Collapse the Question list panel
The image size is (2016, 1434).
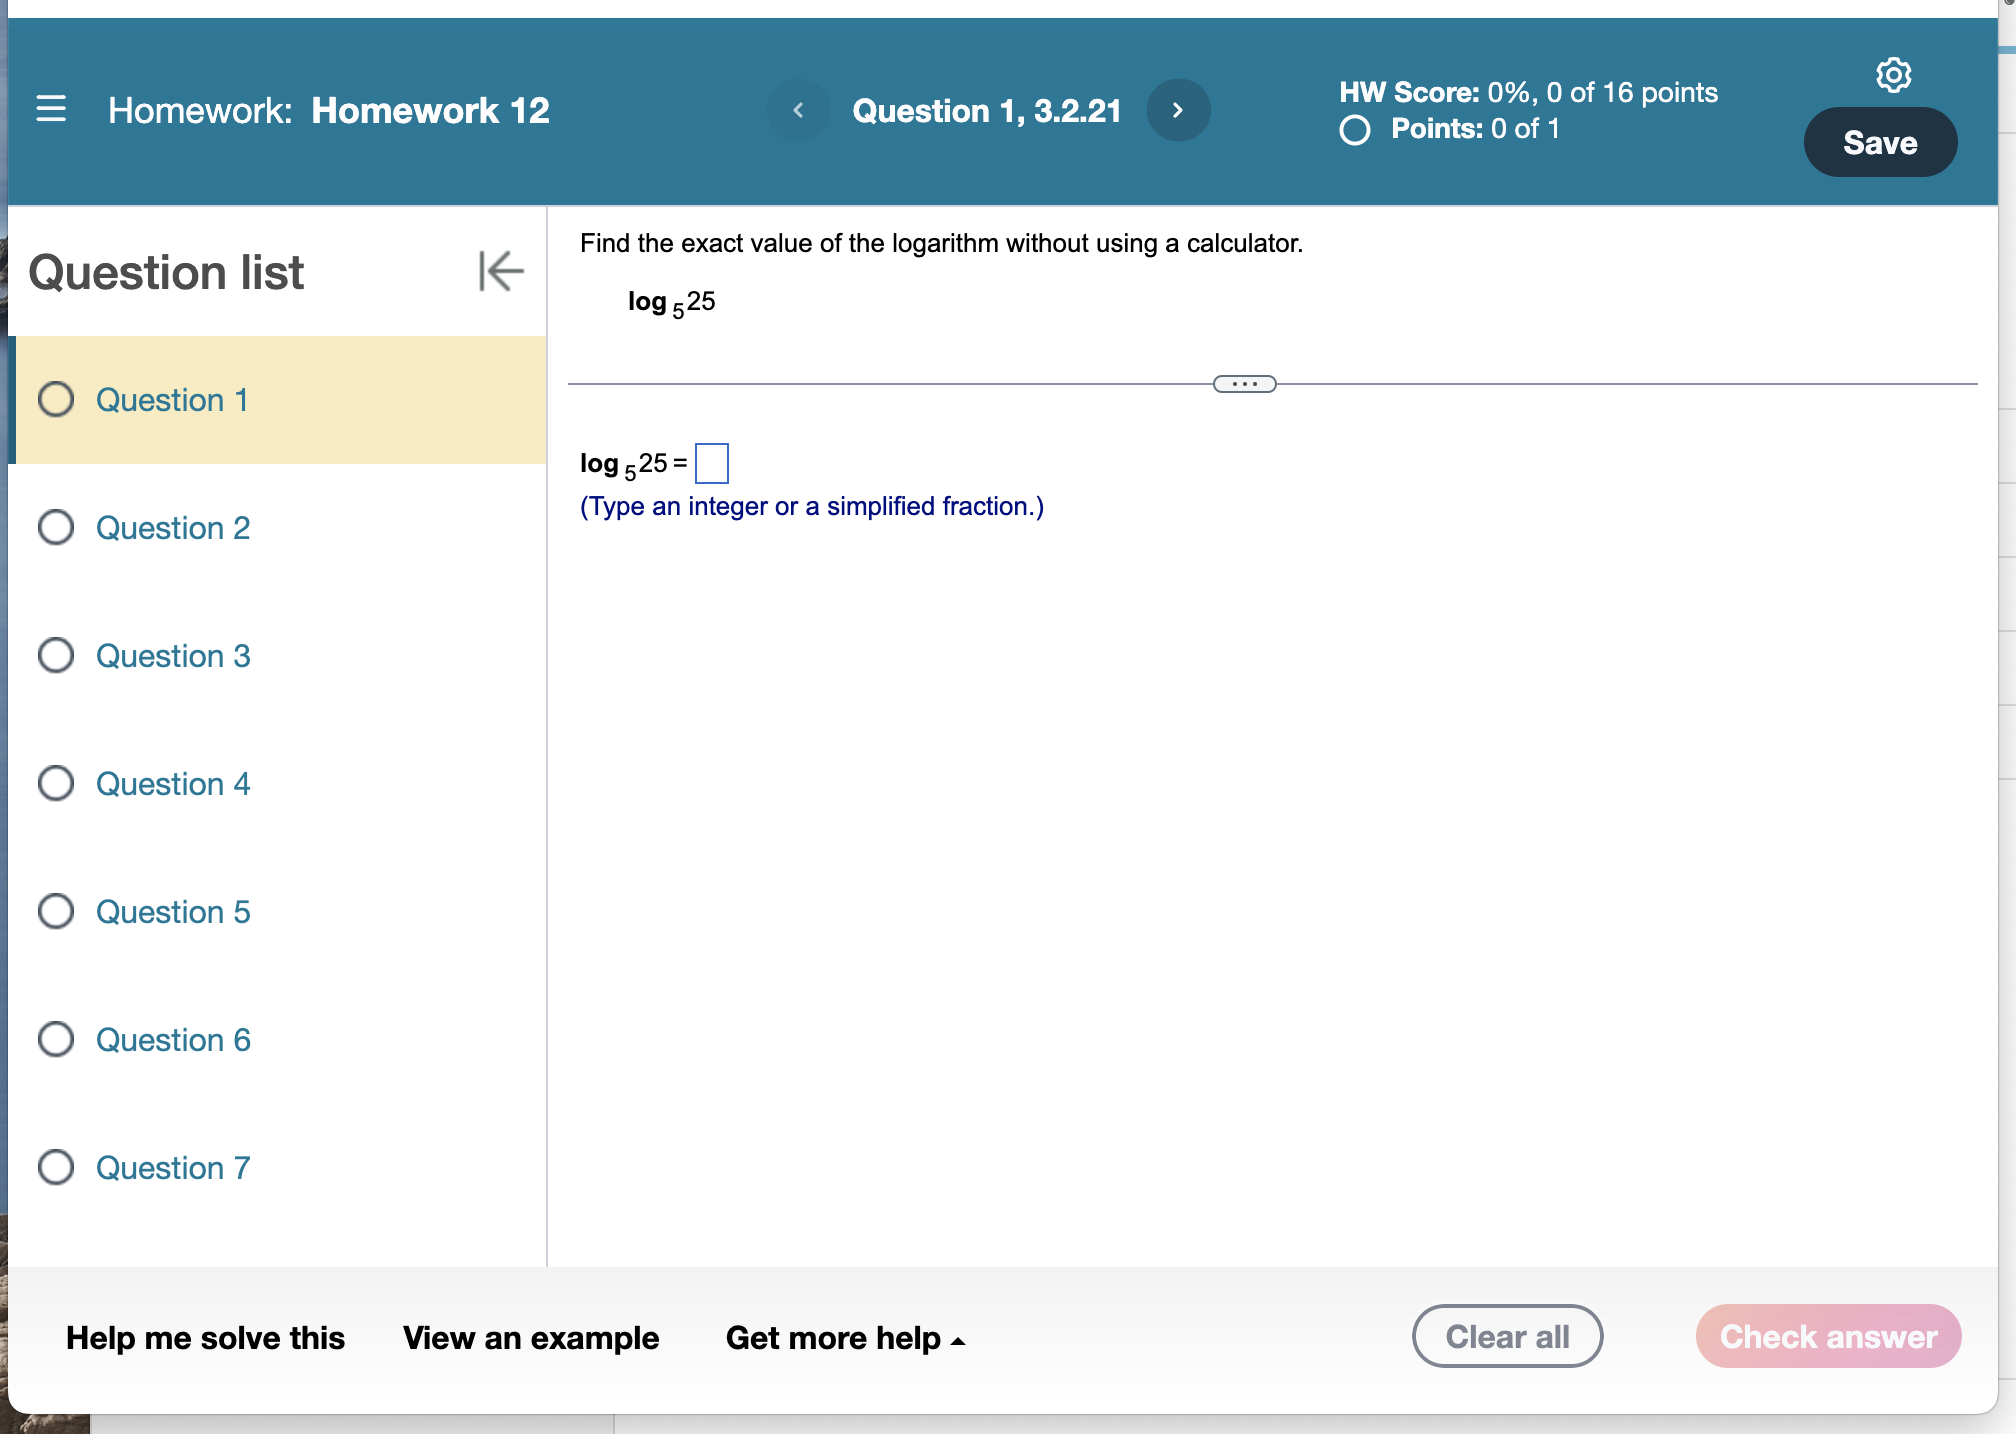click(500, 271)
